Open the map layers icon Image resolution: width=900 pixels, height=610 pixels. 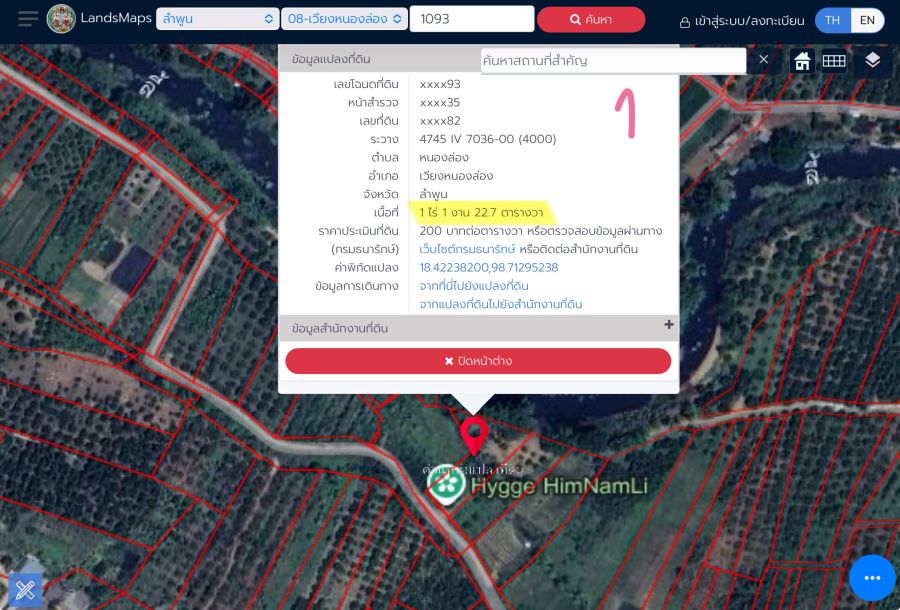click(873, 61)
